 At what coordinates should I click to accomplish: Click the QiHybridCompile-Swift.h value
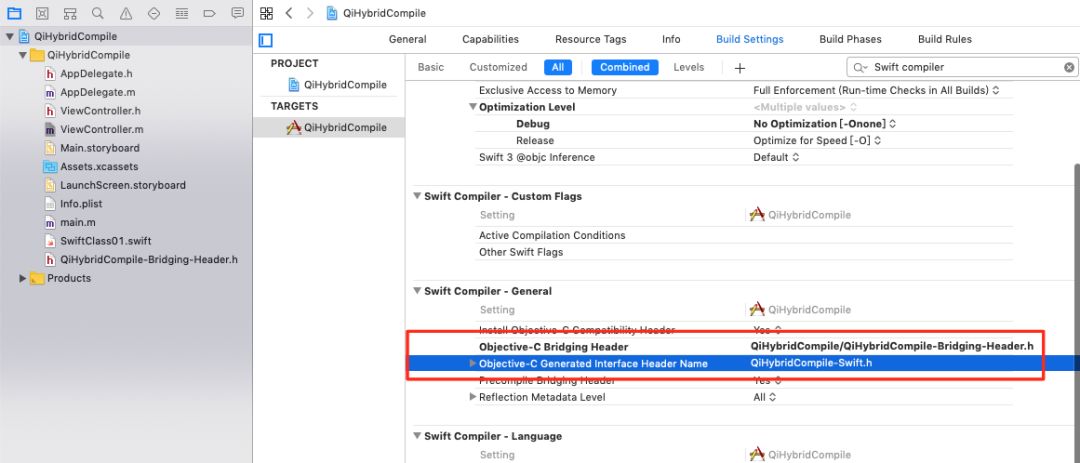811,363
